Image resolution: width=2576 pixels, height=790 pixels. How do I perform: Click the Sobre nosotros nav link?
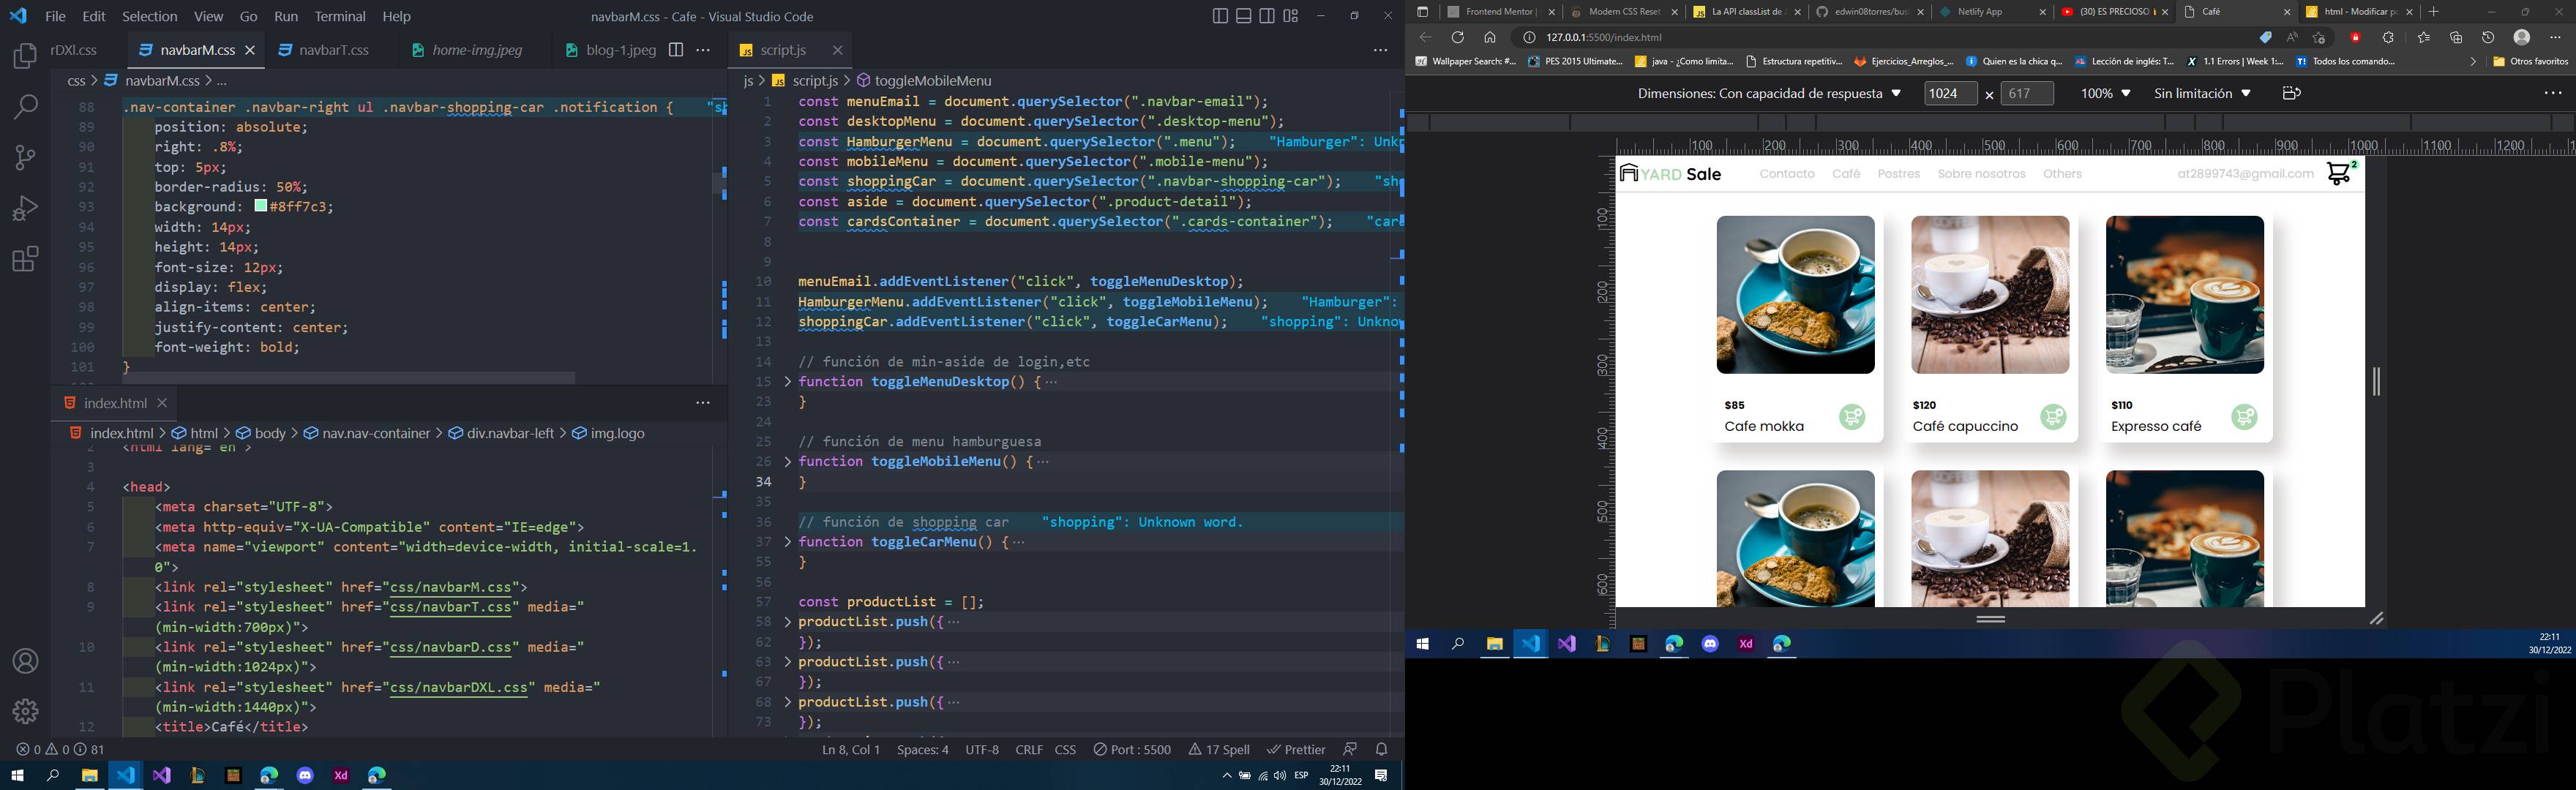click(1981, 174)
